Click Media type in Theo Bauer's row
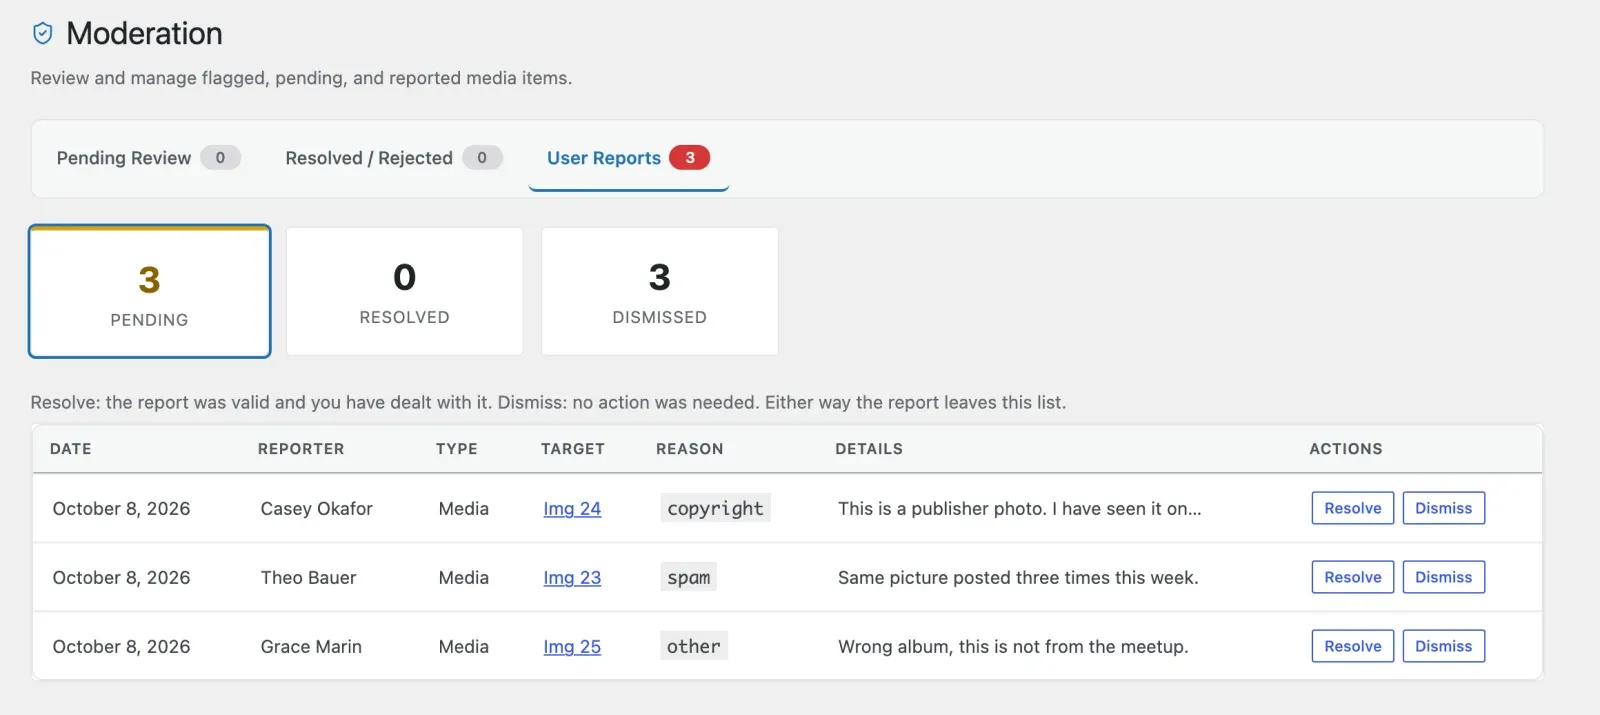Image resolution: width=1600 pixels, height=715 pixels. (x=464, y=578)
